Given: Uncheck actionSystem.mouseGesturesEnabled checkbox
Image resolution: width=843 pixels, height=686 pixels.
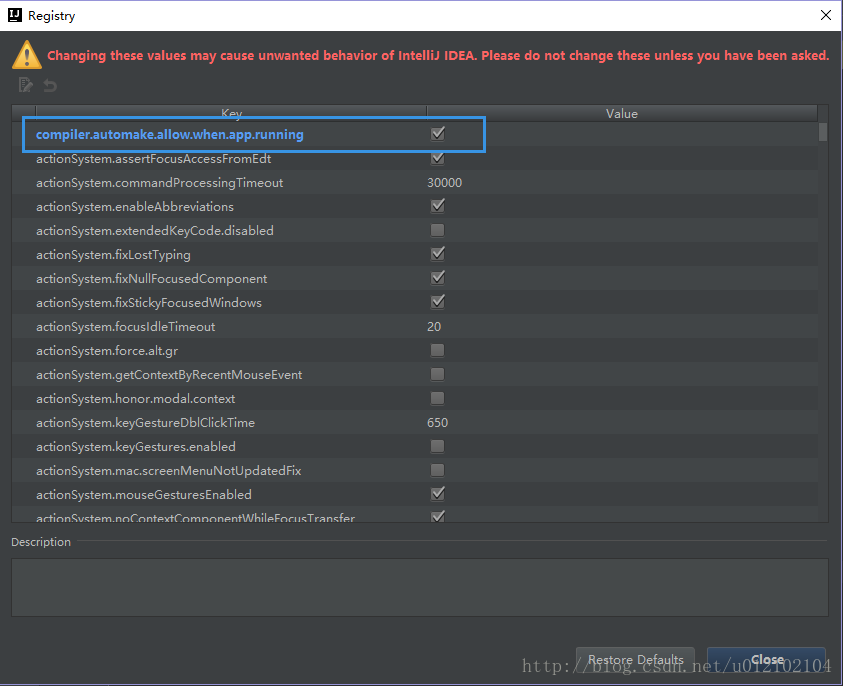Looking at the screenshot, I should [x=438, y=494].
